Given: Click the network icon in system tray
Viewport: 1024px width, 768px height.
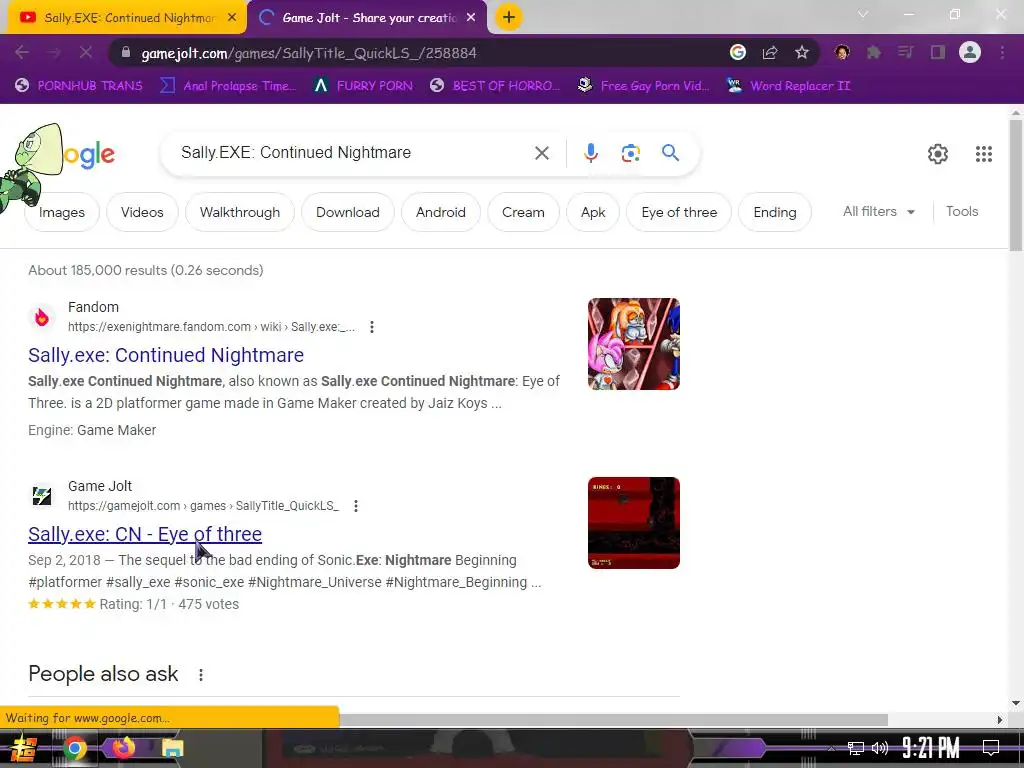Looking at the screenshot, I should click(856, 748).
